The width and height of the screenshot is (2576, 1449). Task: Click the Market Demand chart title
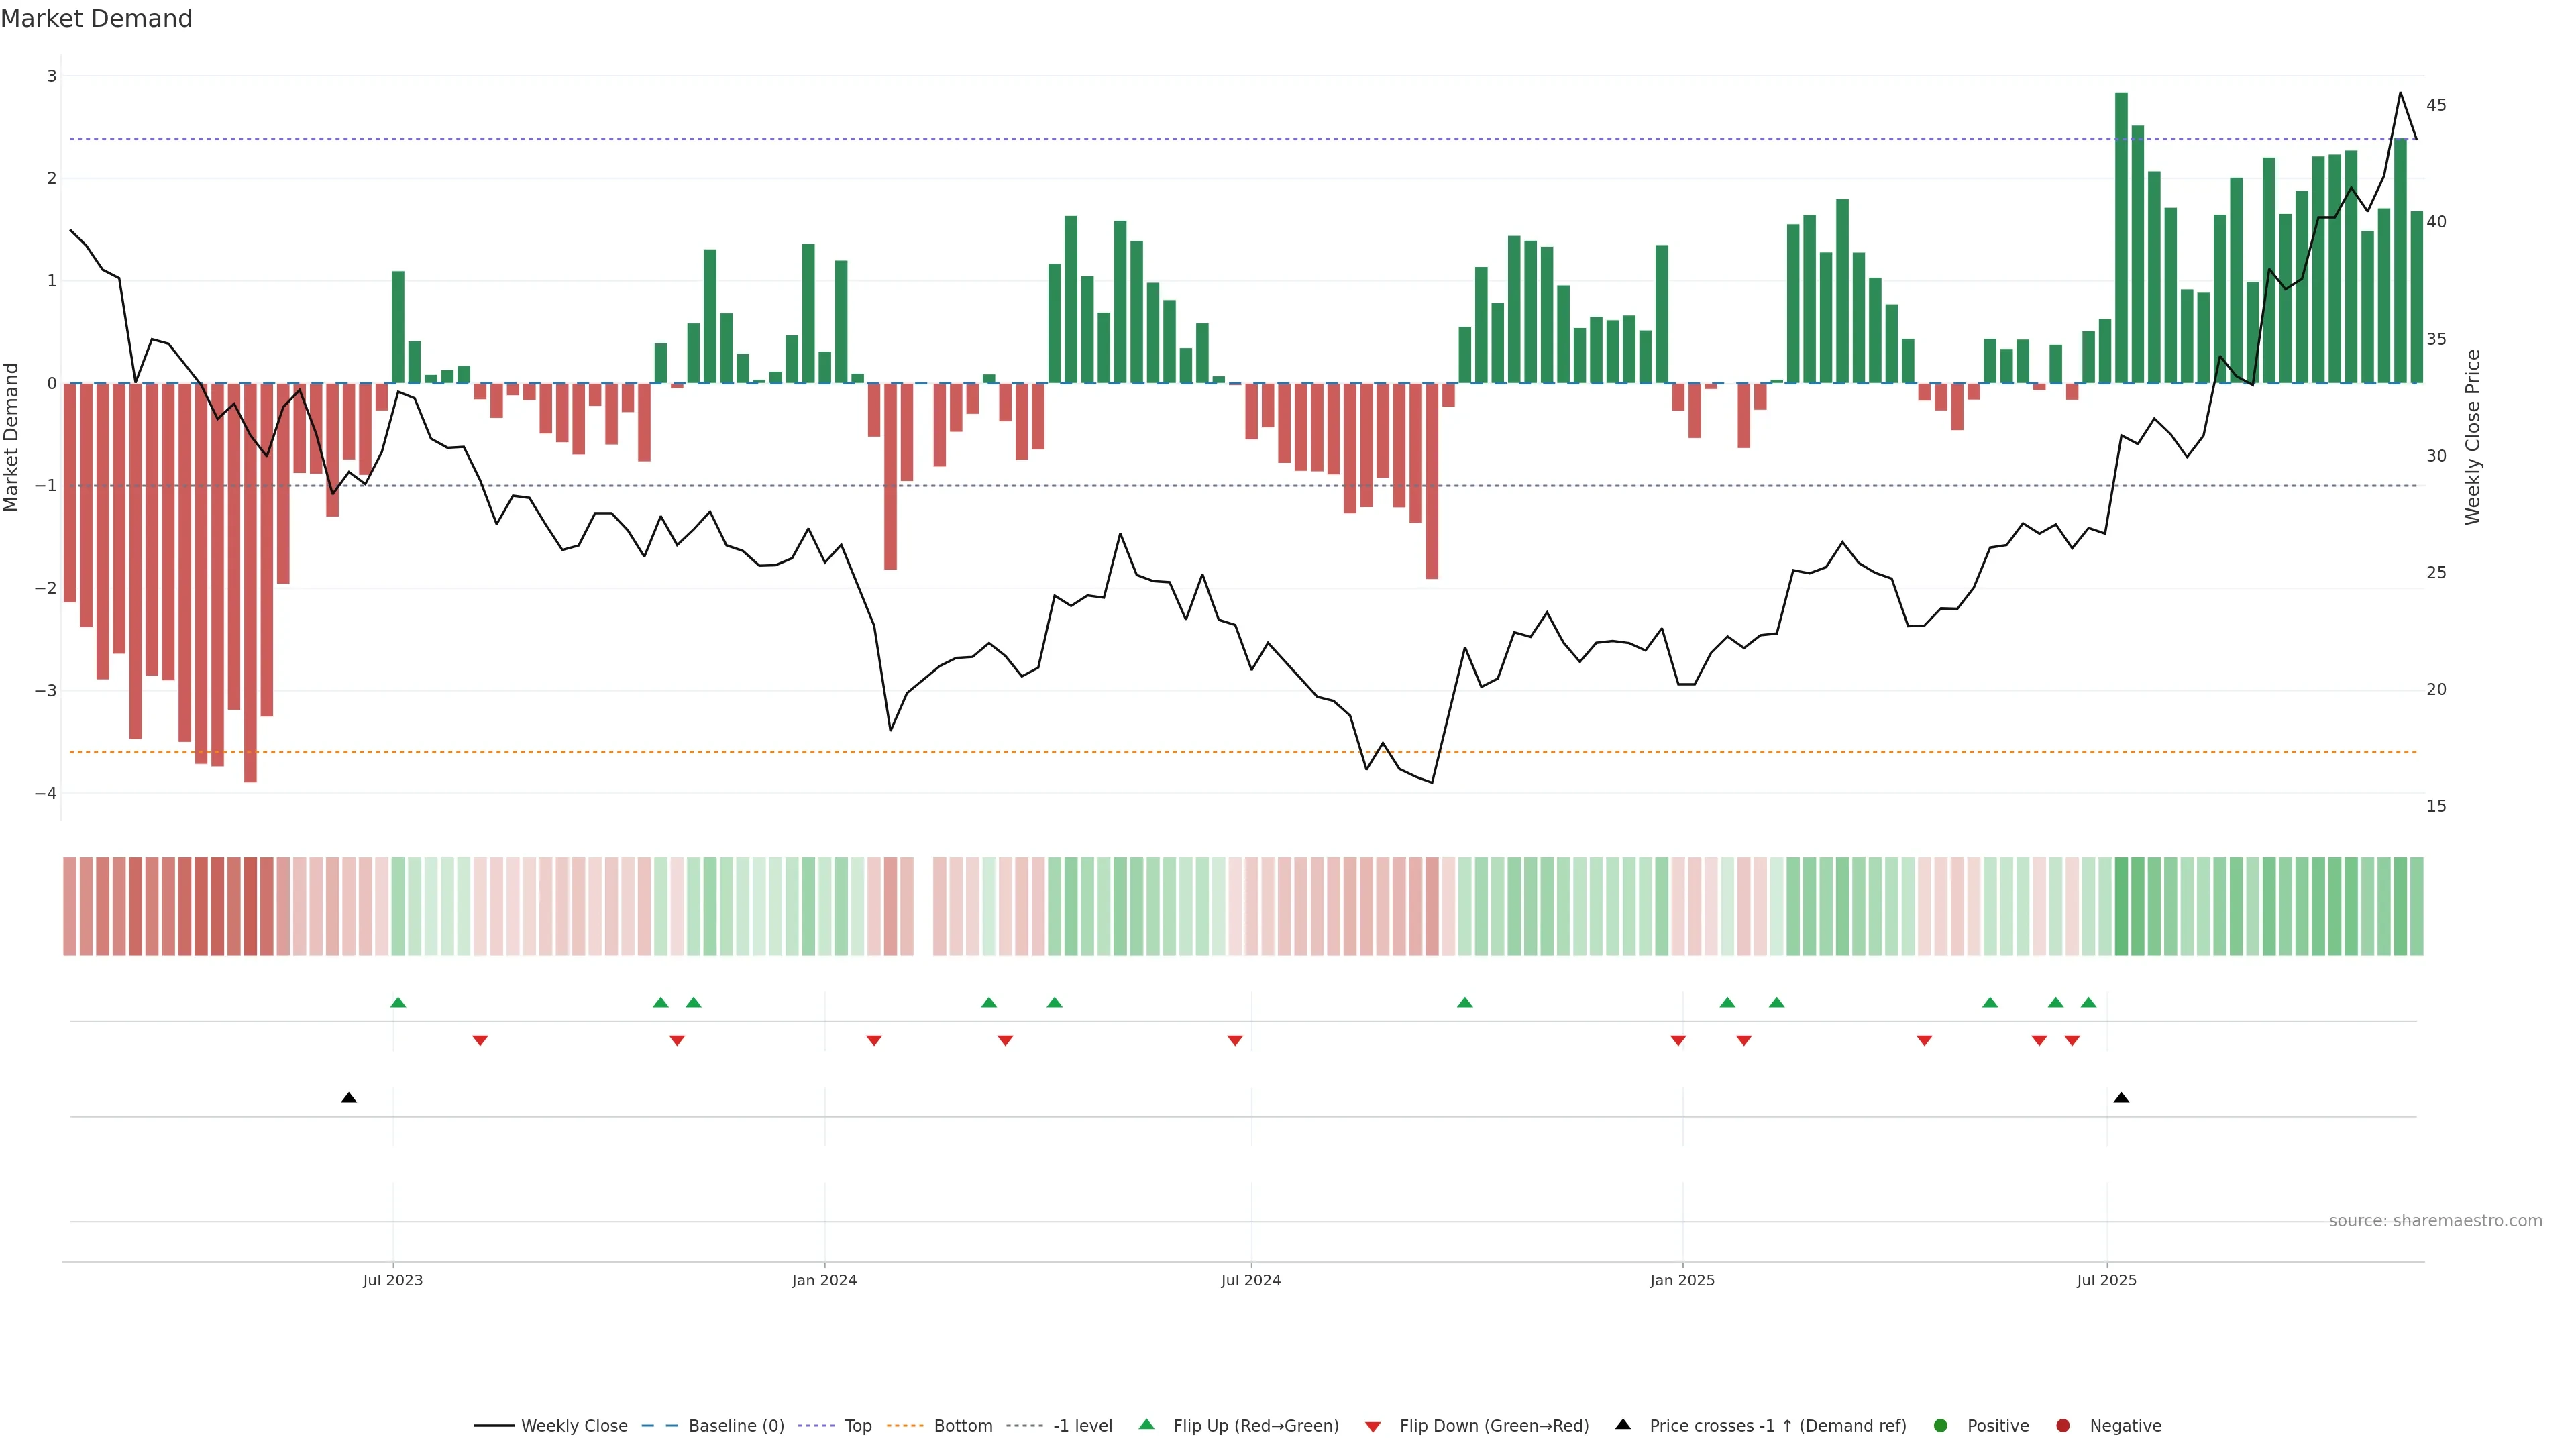tap(96, 19)
